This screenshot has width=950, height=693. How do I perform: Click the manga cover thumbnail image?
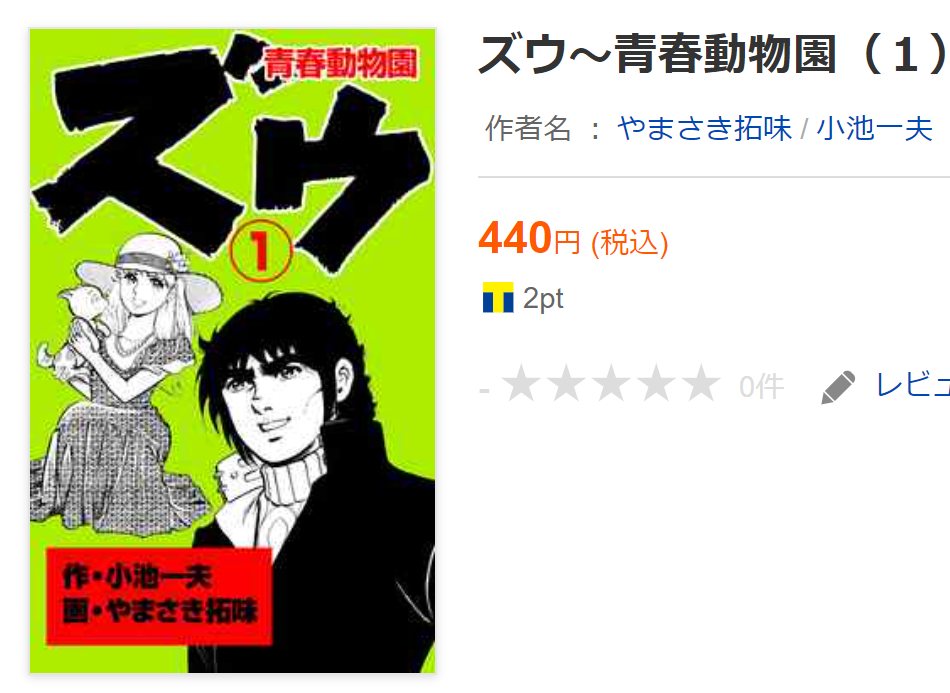[x=233, y=351]
